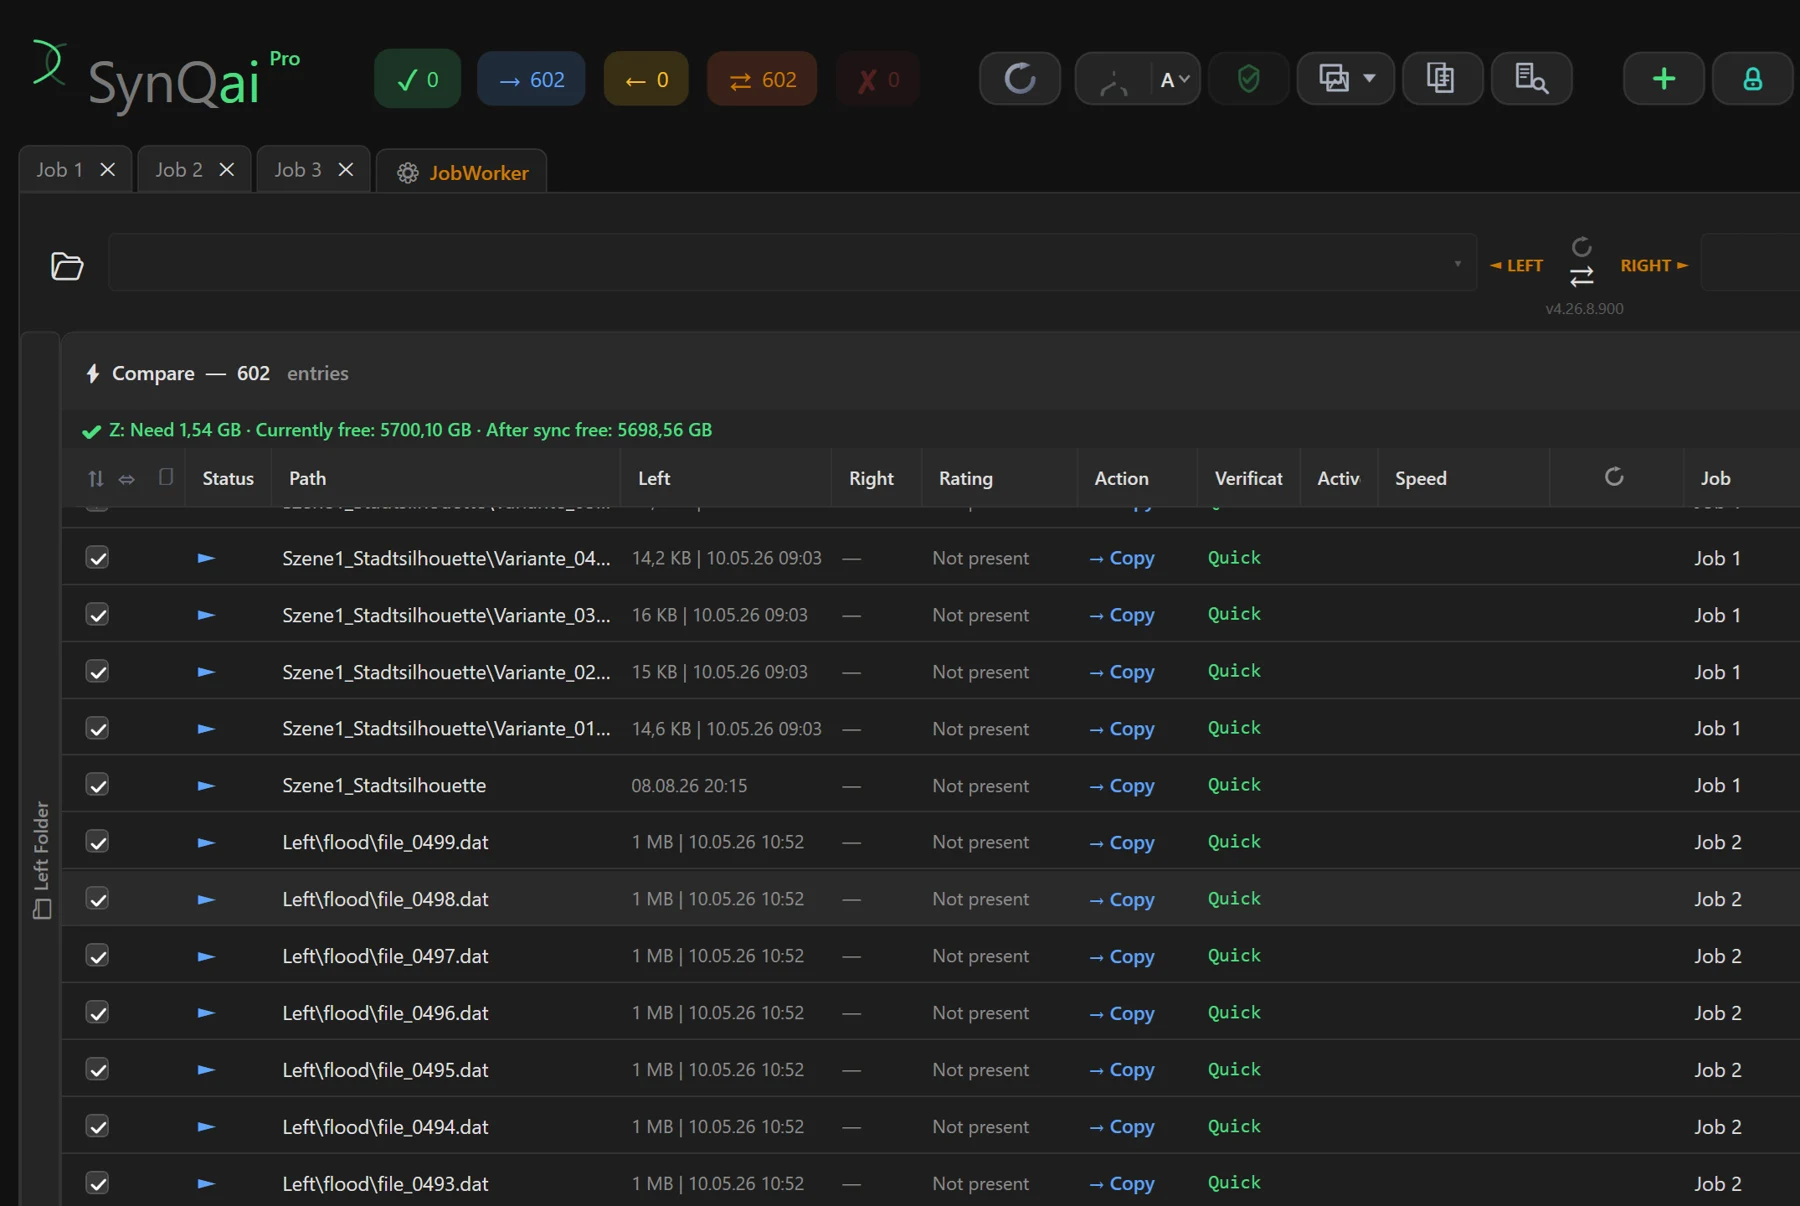Click the status arrow icon for Variante_04

[x=206, y=558]
